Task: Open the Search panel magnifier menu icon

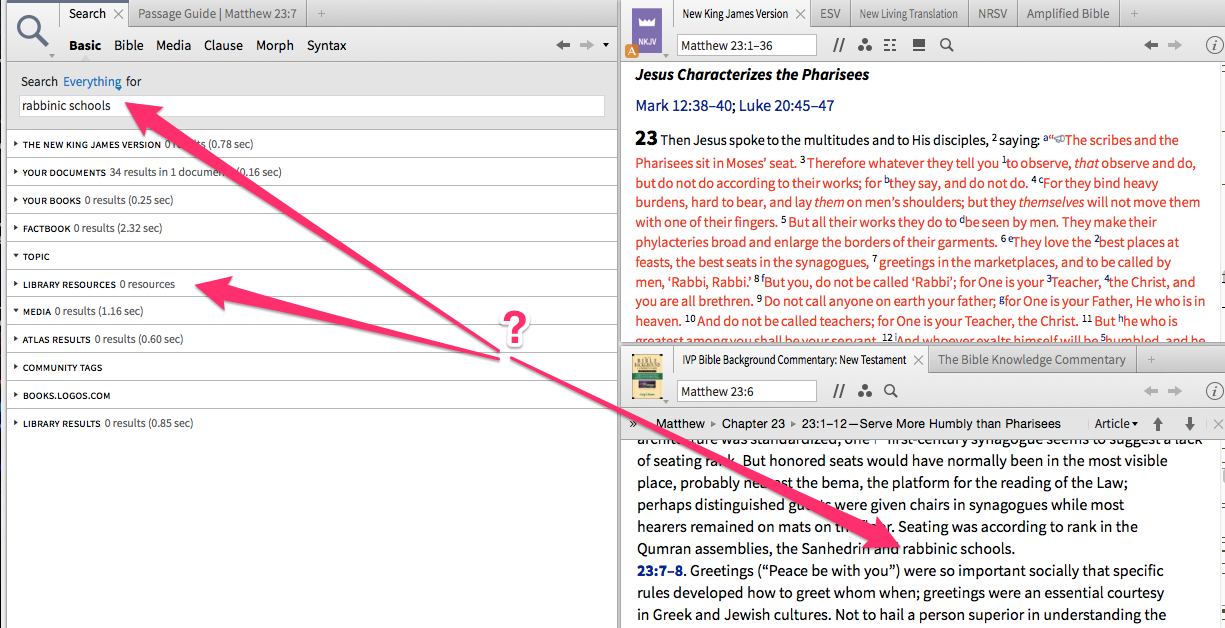Action: (x=33, y=33)
